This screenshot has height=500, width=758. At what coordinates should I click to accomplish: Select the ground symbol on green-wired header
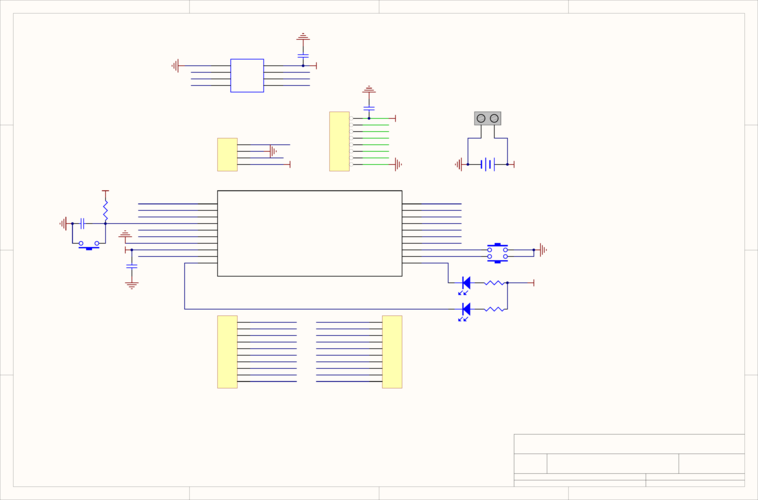tap(398, 164)
